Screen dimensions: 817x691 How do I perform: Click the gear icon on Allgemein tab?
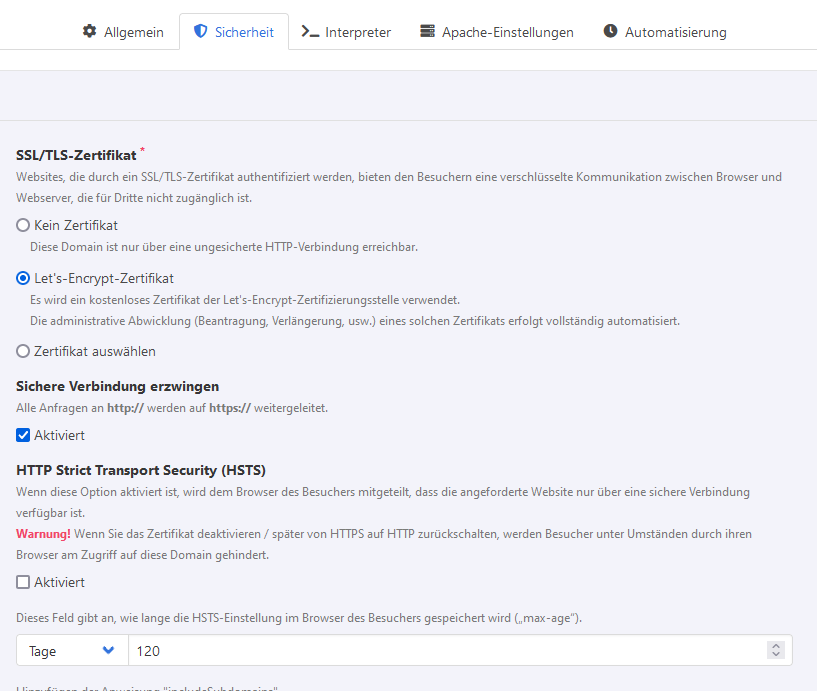pyautogui.click(x=89, y=32)
